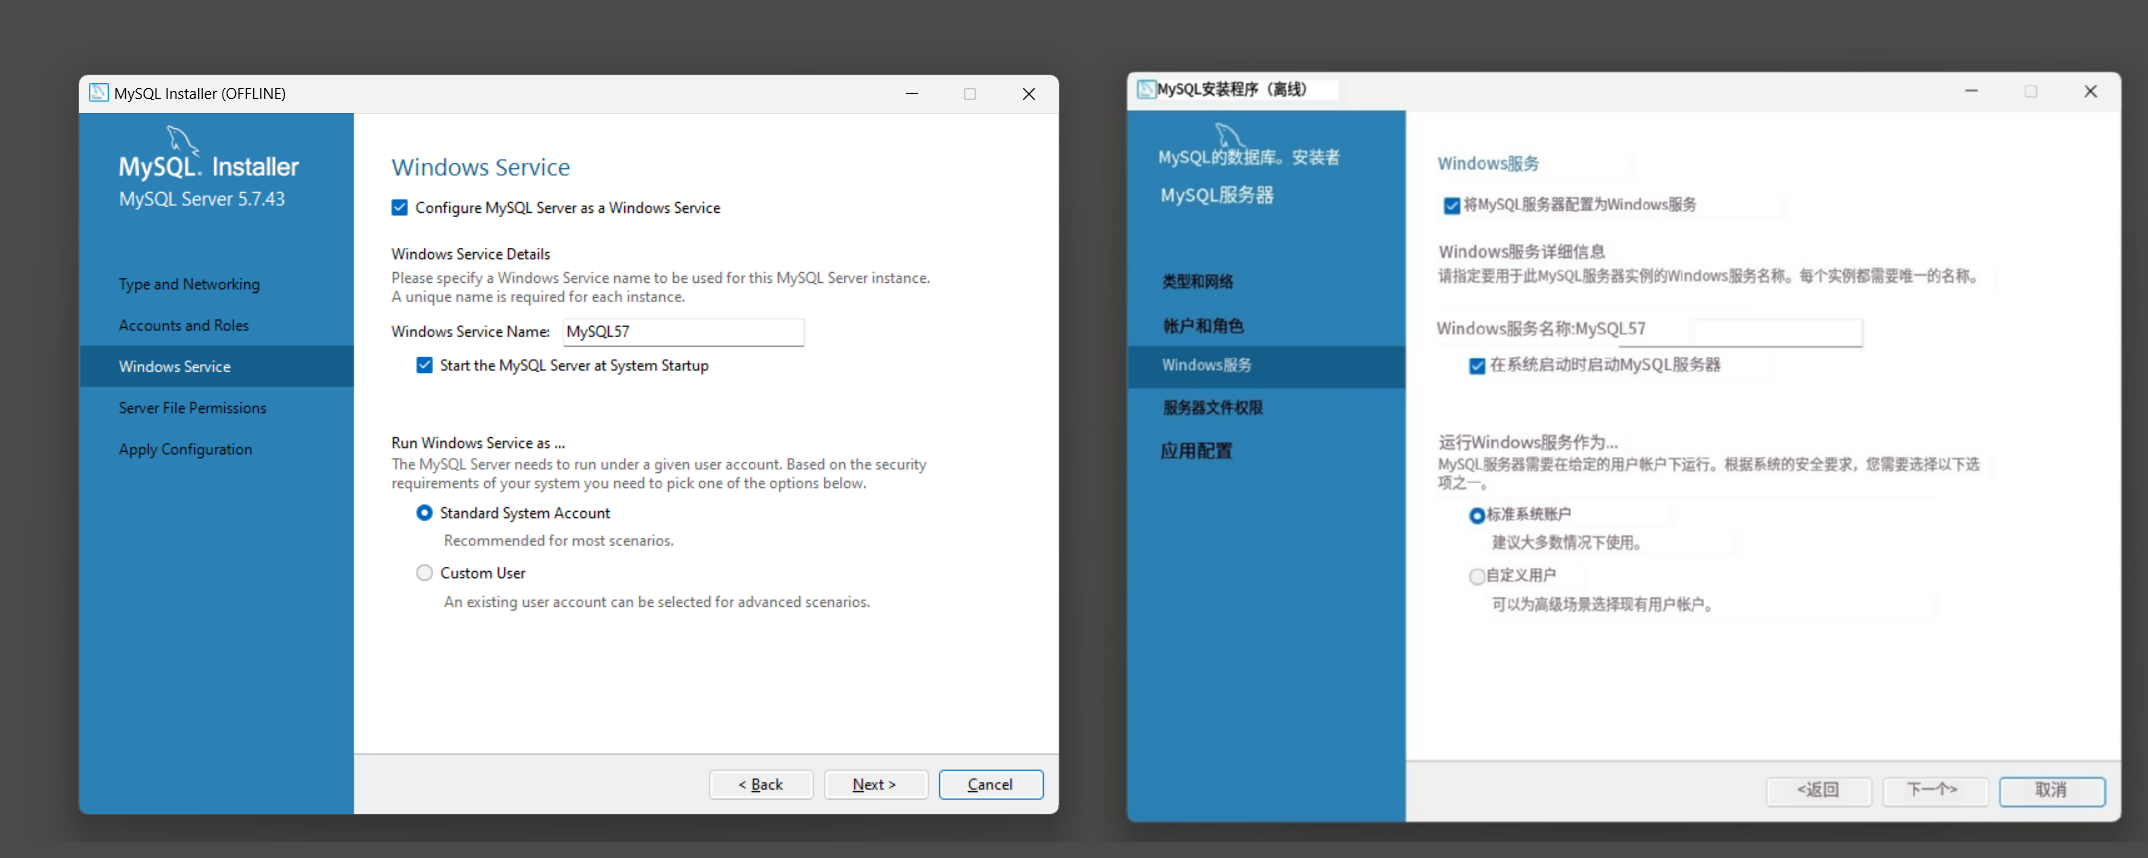
Task: Click the Windows服务 heading in Chinese window
Action: (x=1488, y=164)
